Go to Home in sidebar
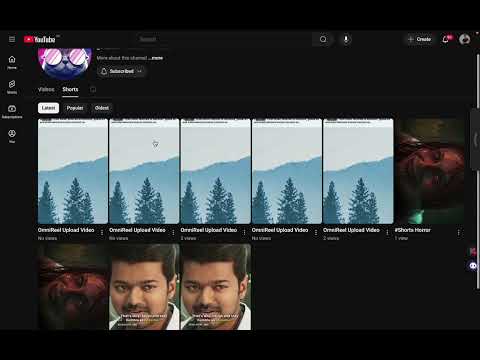This screenshot has height=360, width=480. coord(12,62)
